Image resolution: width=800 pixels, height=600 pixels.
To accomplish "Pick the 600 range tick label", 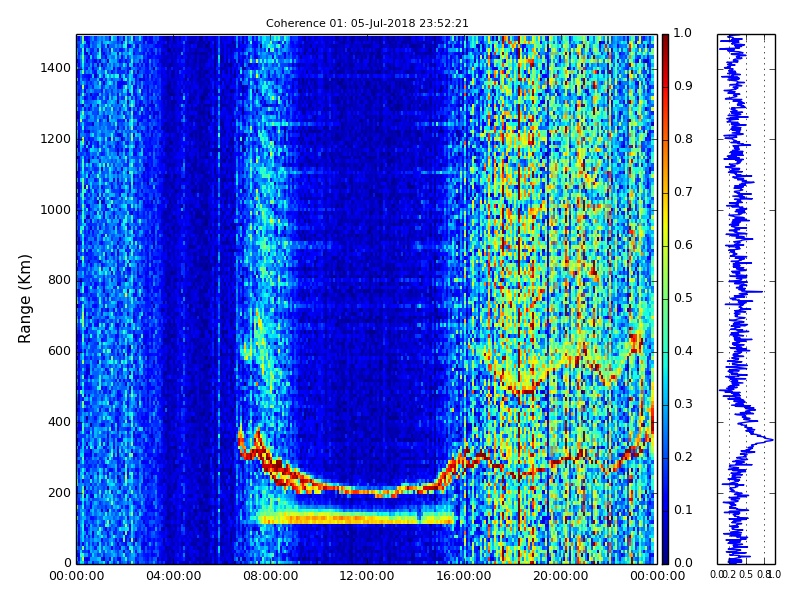I will 59,351.
